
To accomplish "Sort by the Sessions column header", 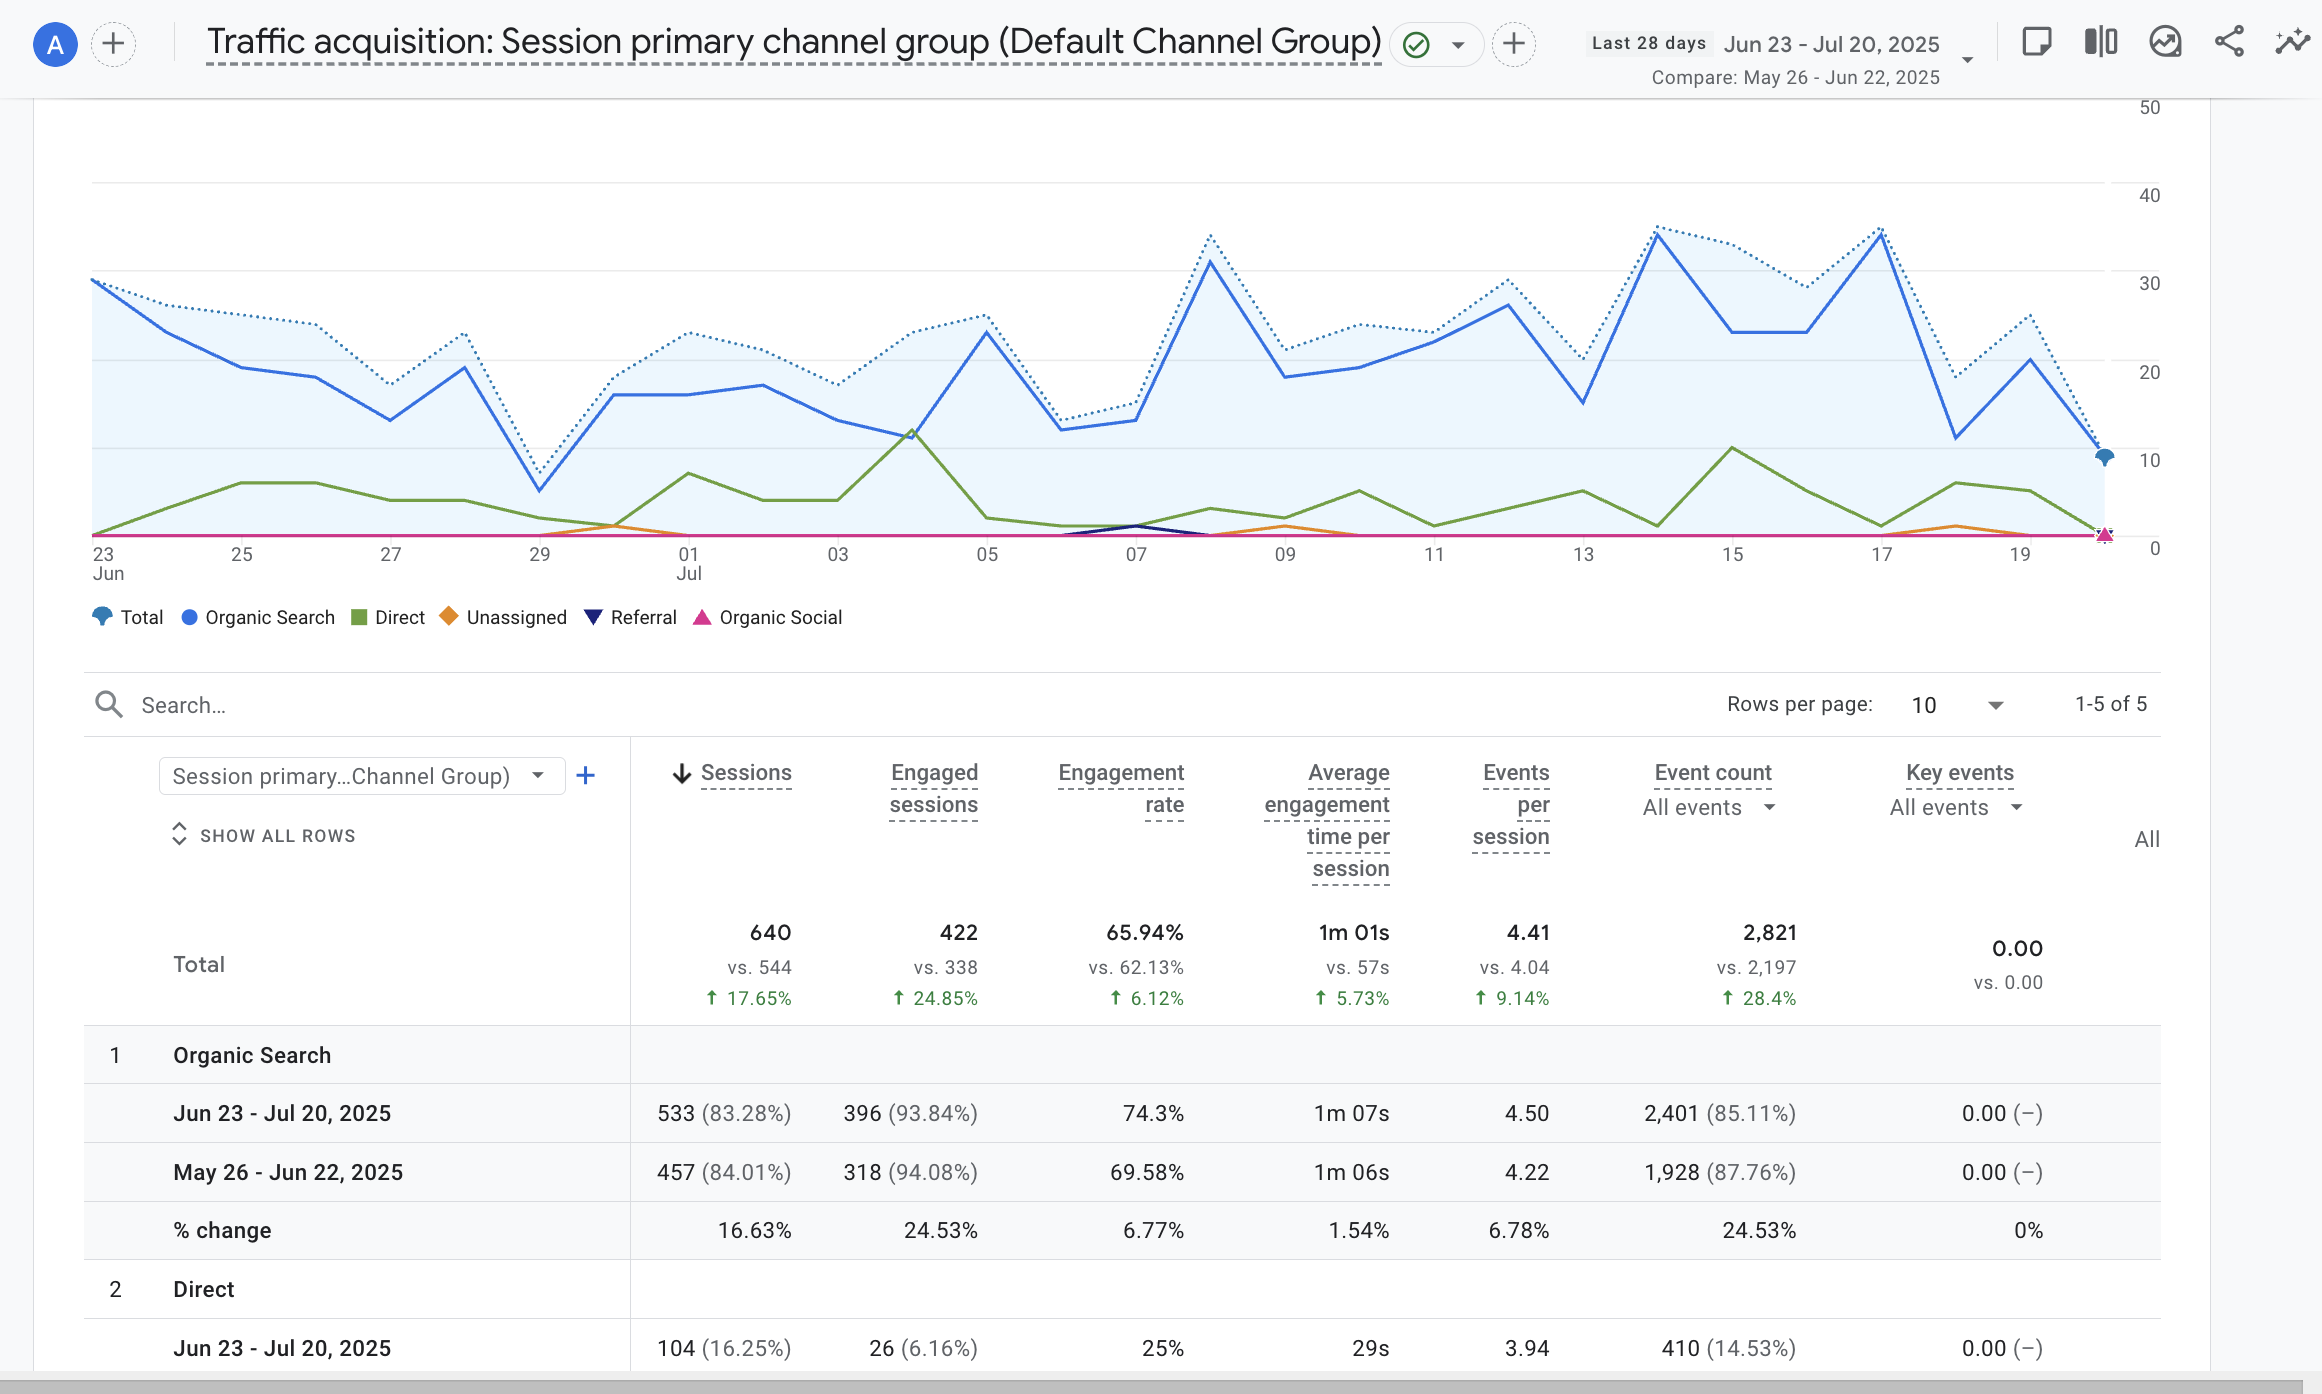I will coord(746,773).
